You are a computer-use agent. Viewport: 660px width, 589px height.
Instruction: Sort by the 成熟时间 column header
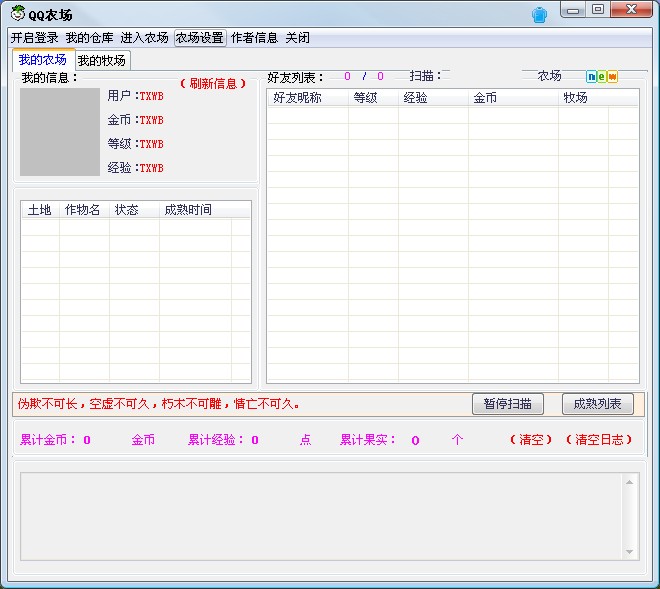pos(195,210)
